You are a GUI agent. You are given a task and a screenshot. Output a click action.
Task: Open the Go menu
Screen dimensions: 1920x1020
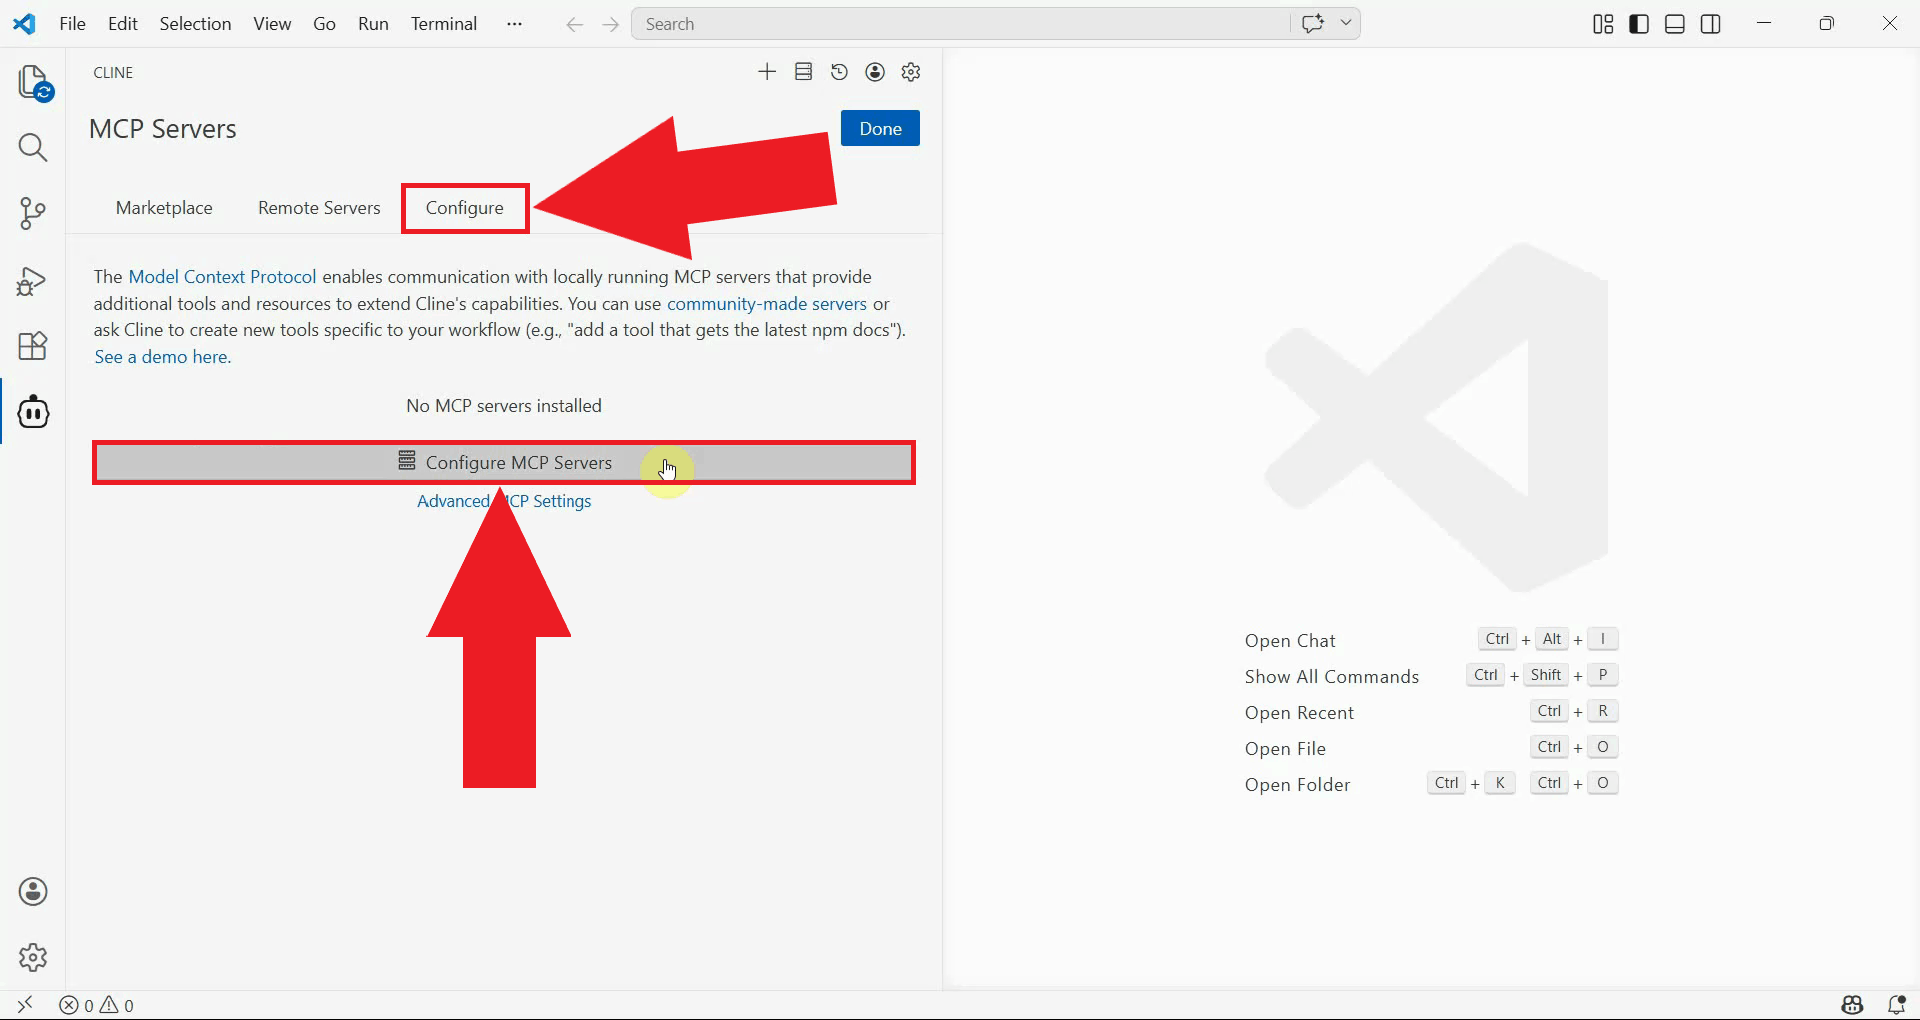324,24
